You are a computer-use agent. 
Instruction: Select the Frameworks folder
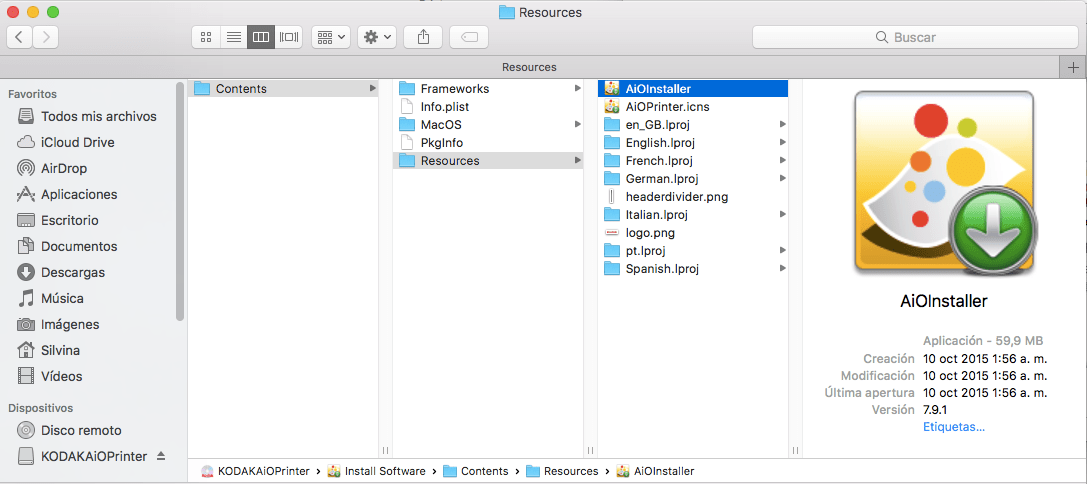[x=488, y=89]
